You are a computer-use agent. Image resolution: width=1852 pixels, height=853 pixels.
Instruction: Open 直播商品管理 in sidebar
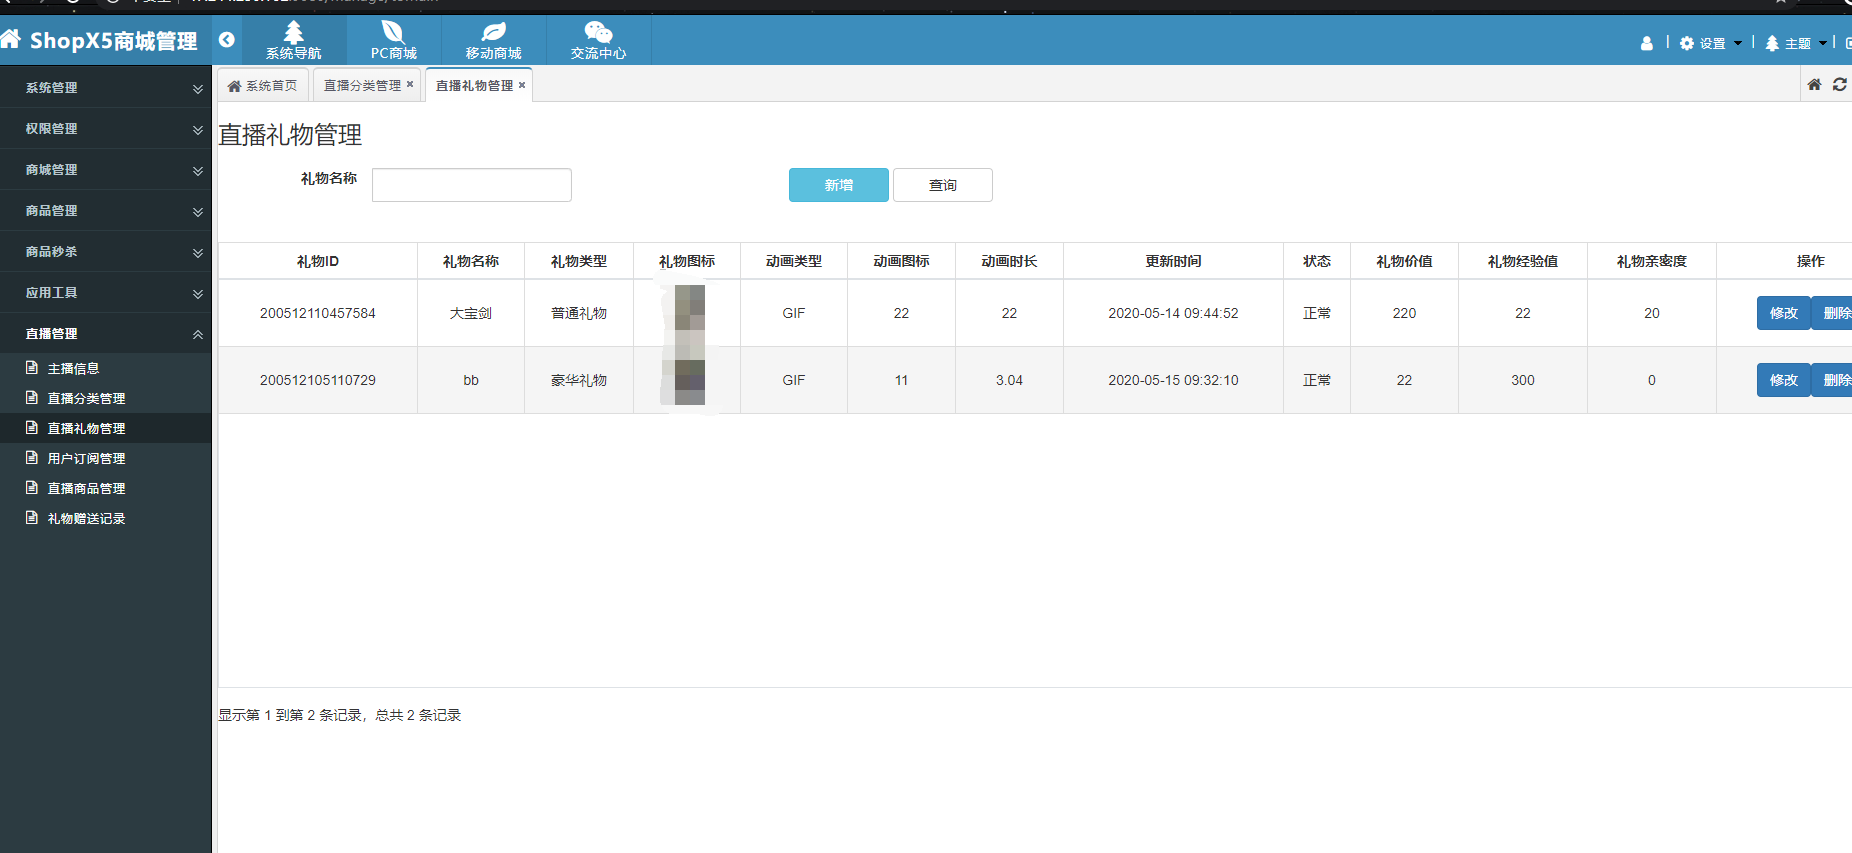tap(106, 488)
